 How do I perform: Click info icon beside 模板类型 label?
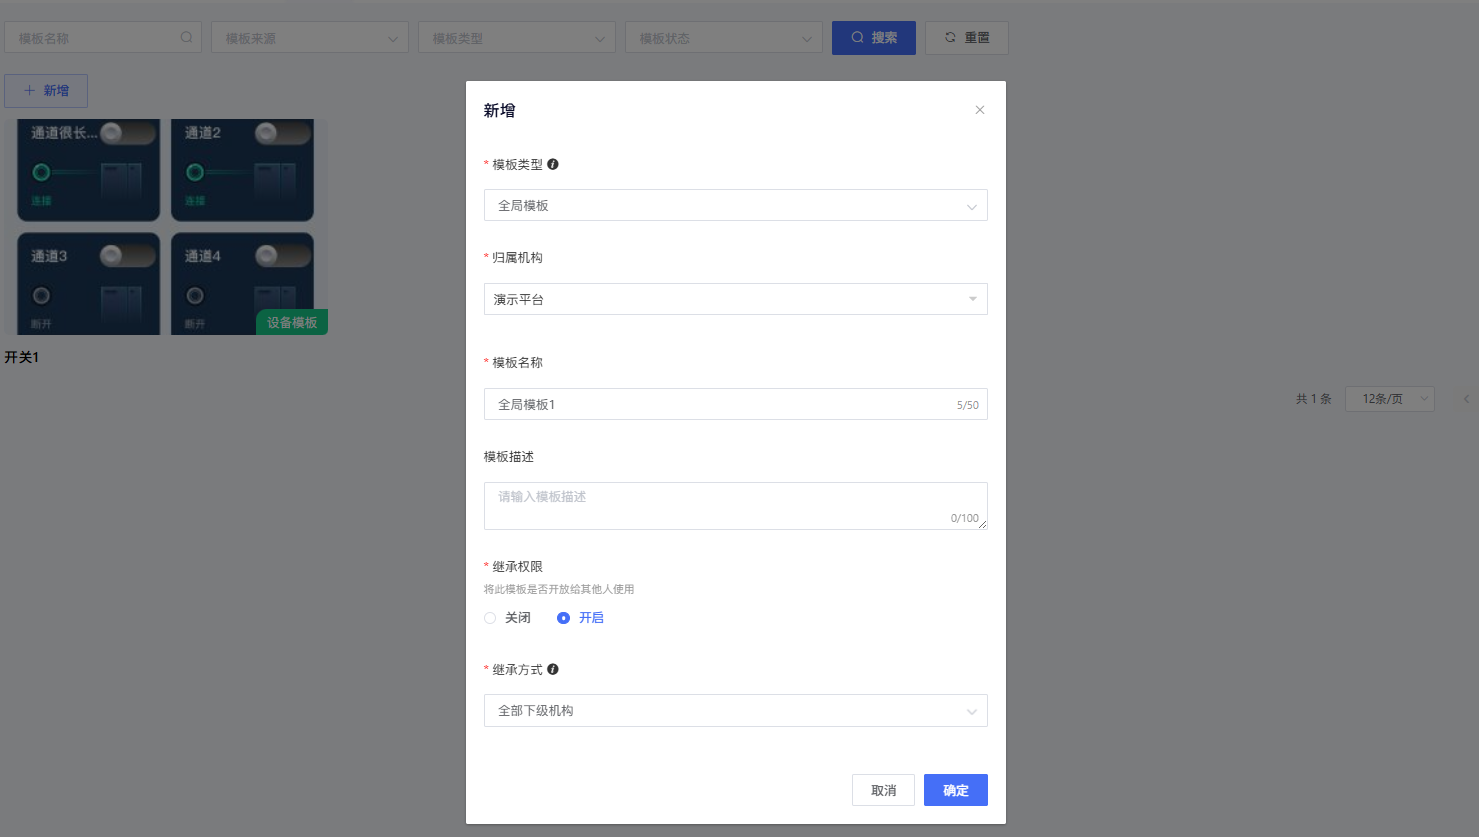[x=553, y=164]
